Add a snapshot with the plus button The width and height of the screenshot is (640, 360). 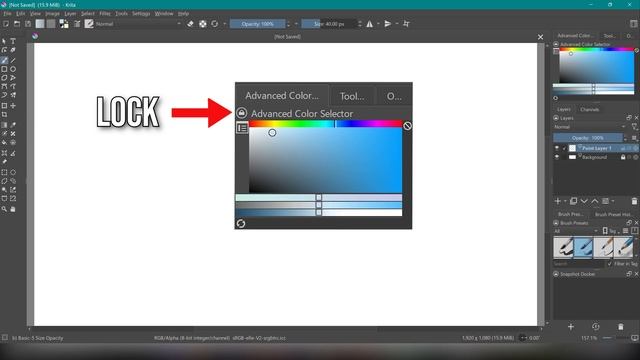click(571, 327)
